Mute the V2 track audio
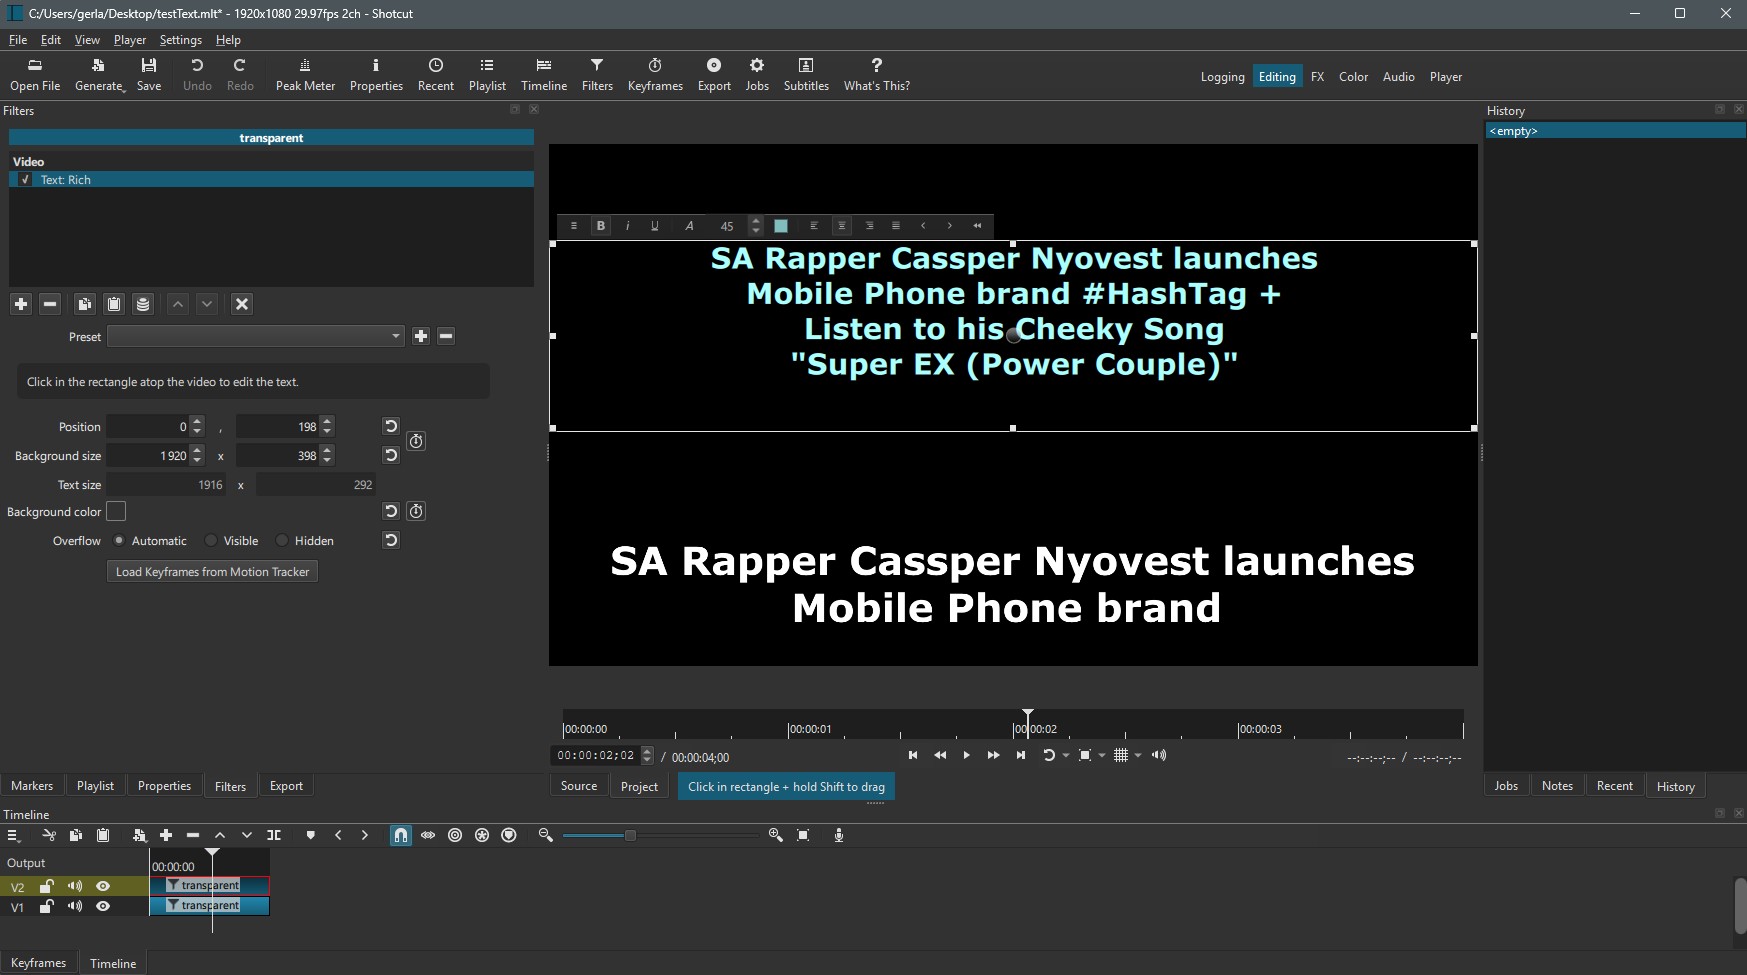Screen dimensions: 1747x975 [x=75, y=886]
